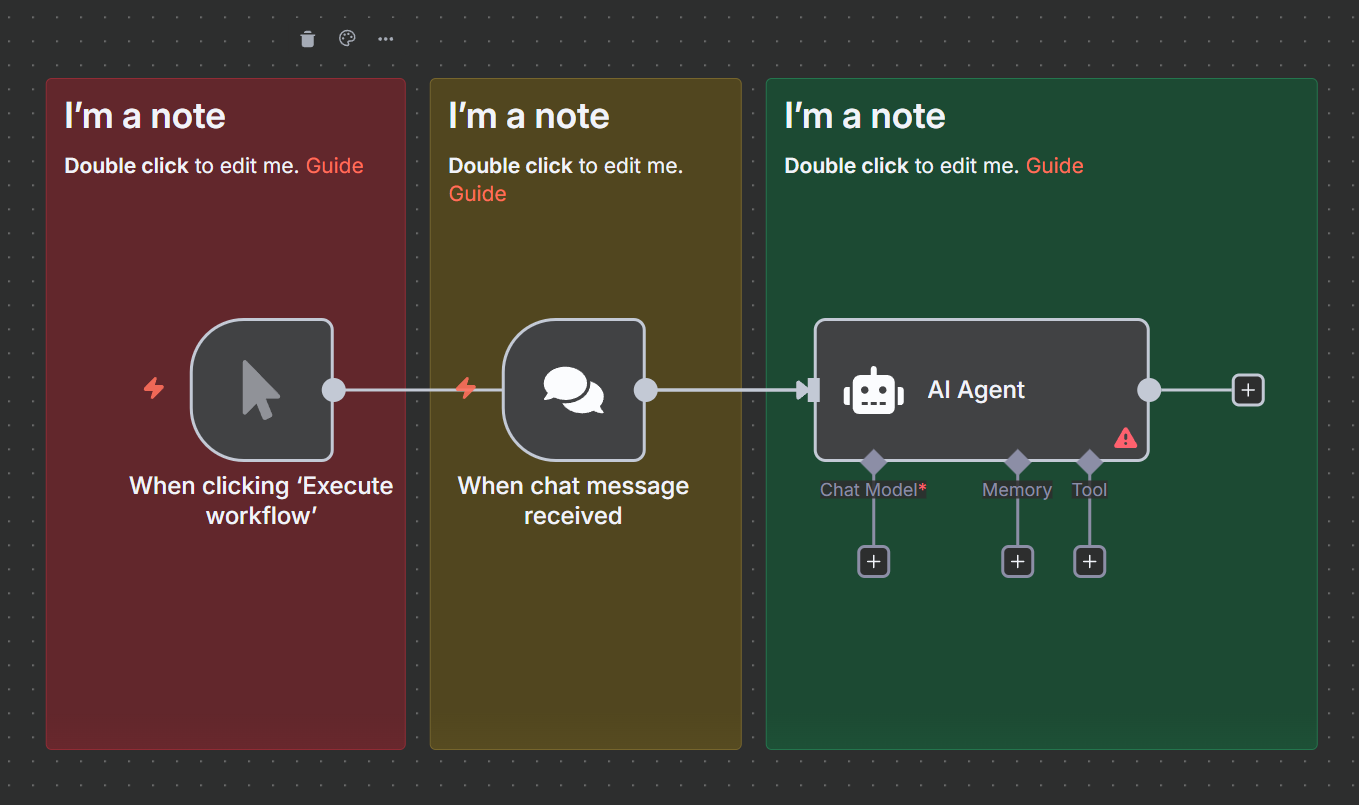Add a Tool sub-node with plus button
1359x805 pixels.
pyautogui.click(x=1089, y=562)
